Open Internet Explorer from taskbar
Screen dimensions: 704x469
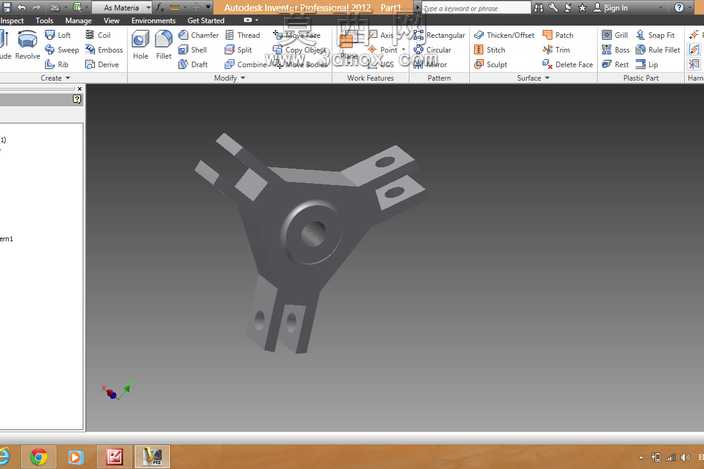pyautogui.click(x=4, y=457)
